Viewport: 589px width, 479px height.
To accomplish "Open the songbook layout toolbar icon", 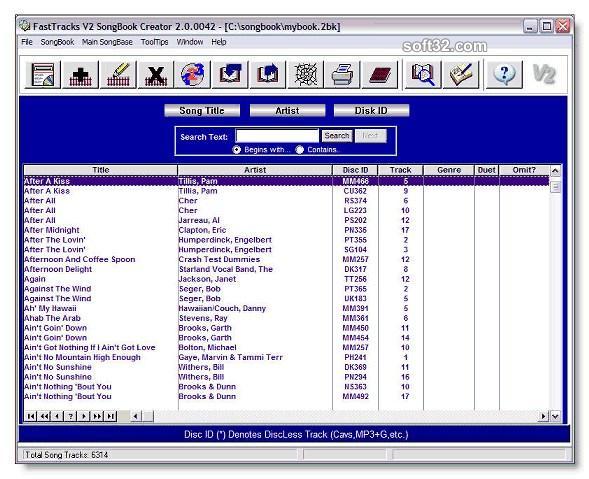I will click(42, 74).
